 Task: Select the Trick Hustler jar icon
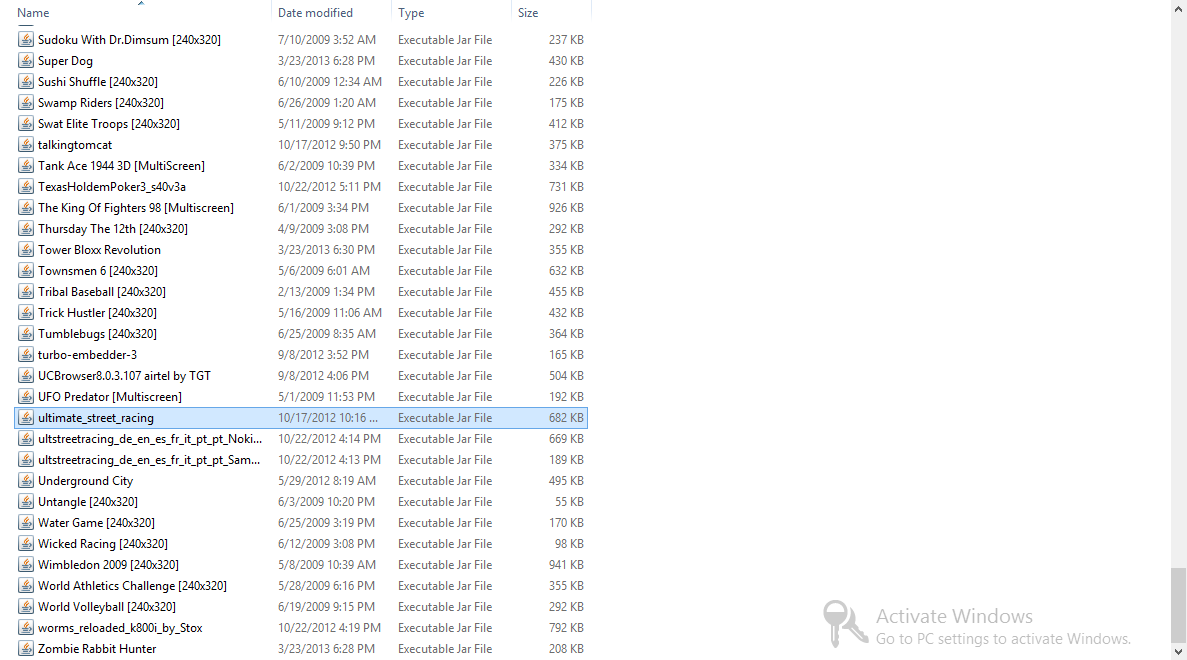pos(26,313)
